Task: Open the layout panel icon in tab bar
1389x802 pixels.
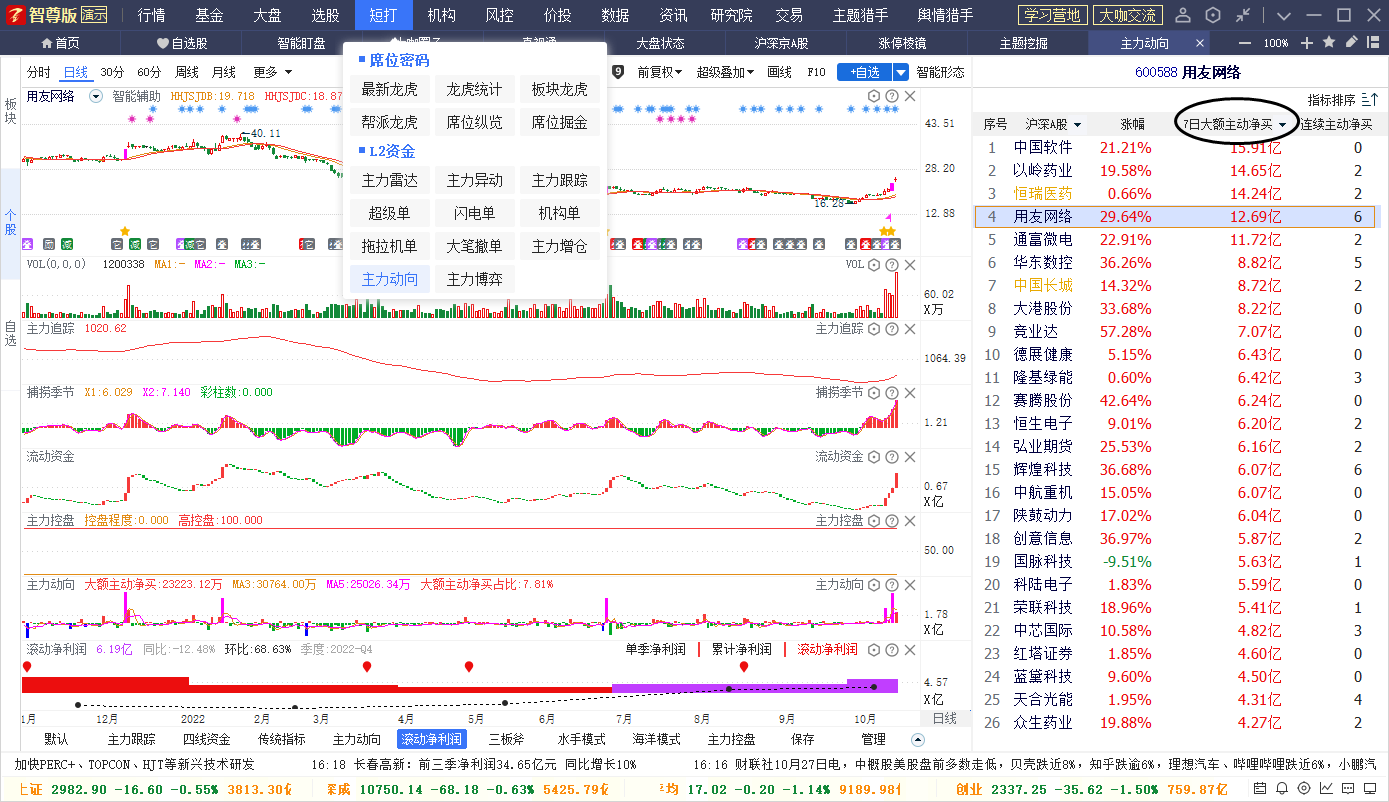Action: pyautogui.click(x=1373, y=43)
